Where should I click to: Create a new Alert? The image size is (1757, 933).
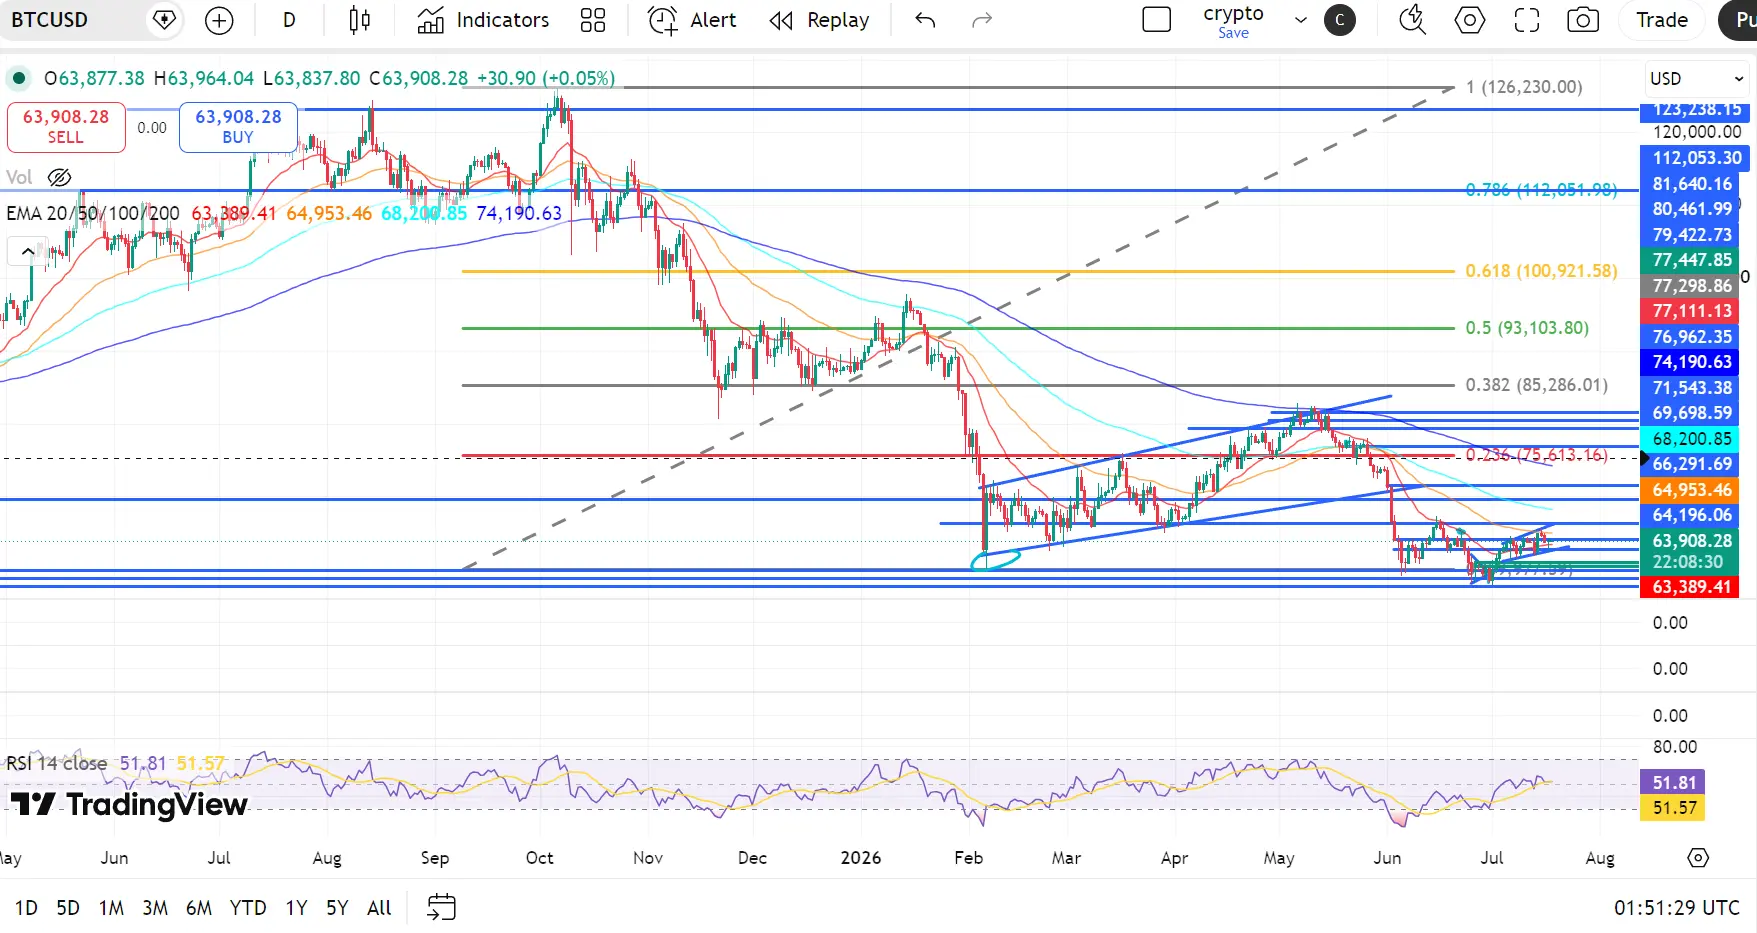(x=692, y=20)
